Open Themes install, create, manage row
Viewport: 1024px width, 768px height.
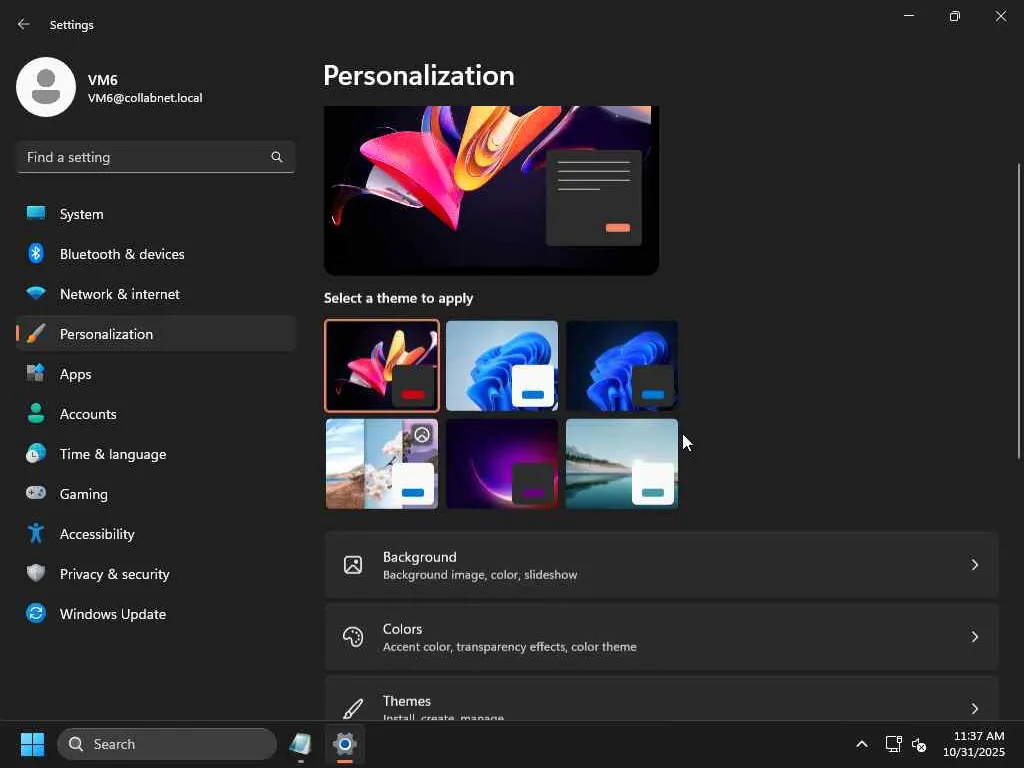(x=662, y=699)
